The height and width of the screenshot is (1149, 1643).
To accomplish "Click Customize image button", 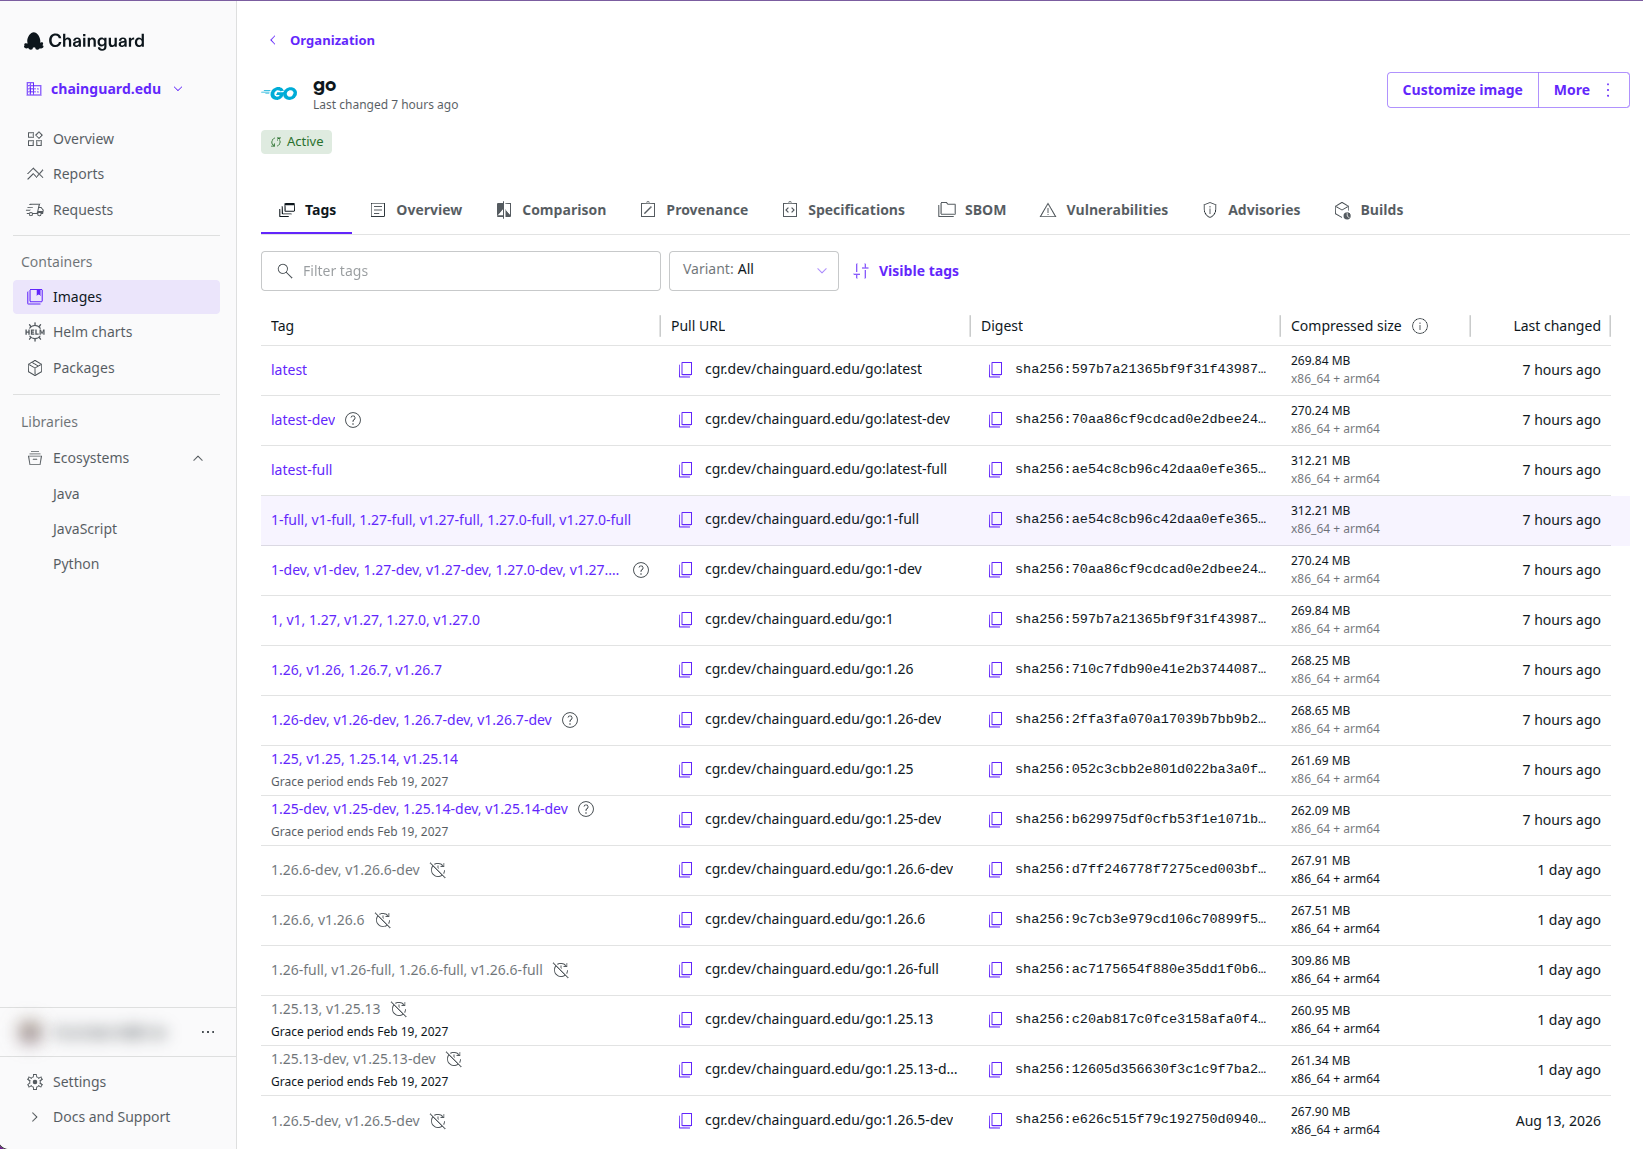I will coord(1462,90).
